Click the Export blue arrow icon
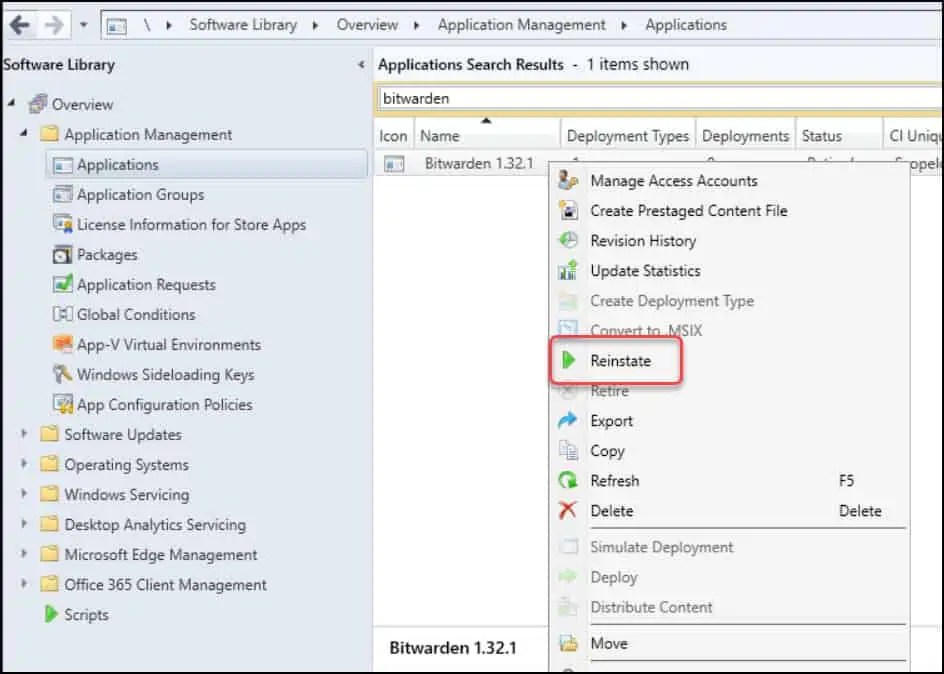 [x=570, y=420]
